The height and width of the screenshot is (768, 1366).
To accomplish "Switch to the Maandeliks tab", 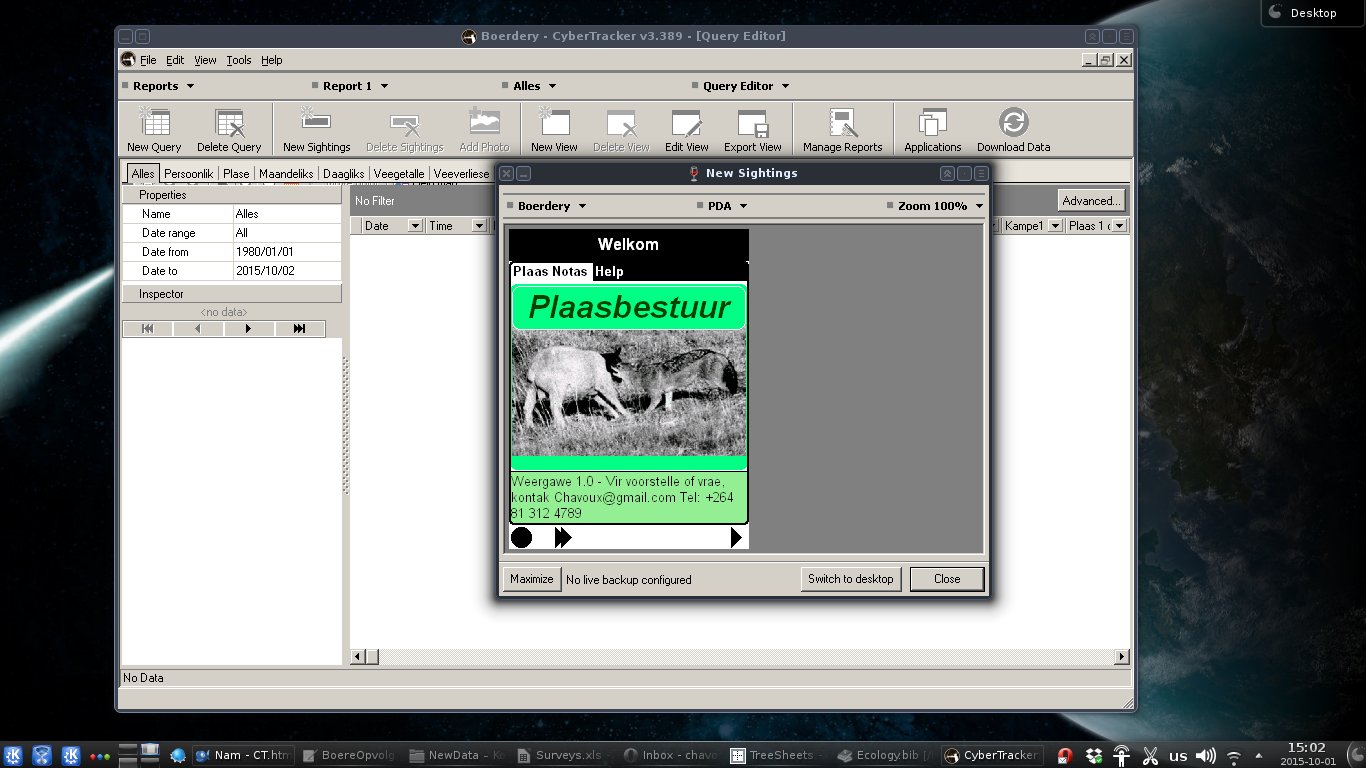I will pyautogui.click(x=286, y=174).
